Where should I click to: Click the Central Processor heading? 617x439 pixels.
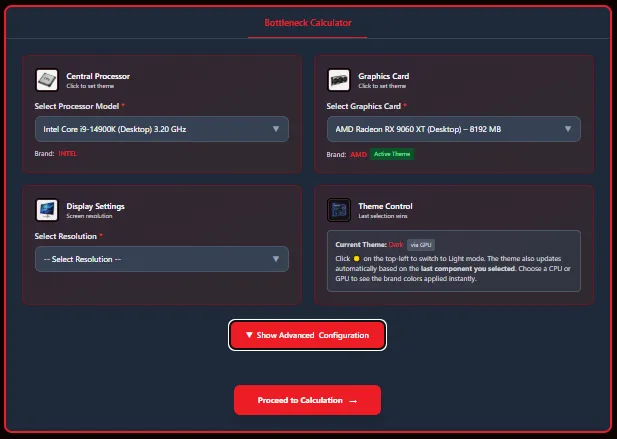pos(98,76)
